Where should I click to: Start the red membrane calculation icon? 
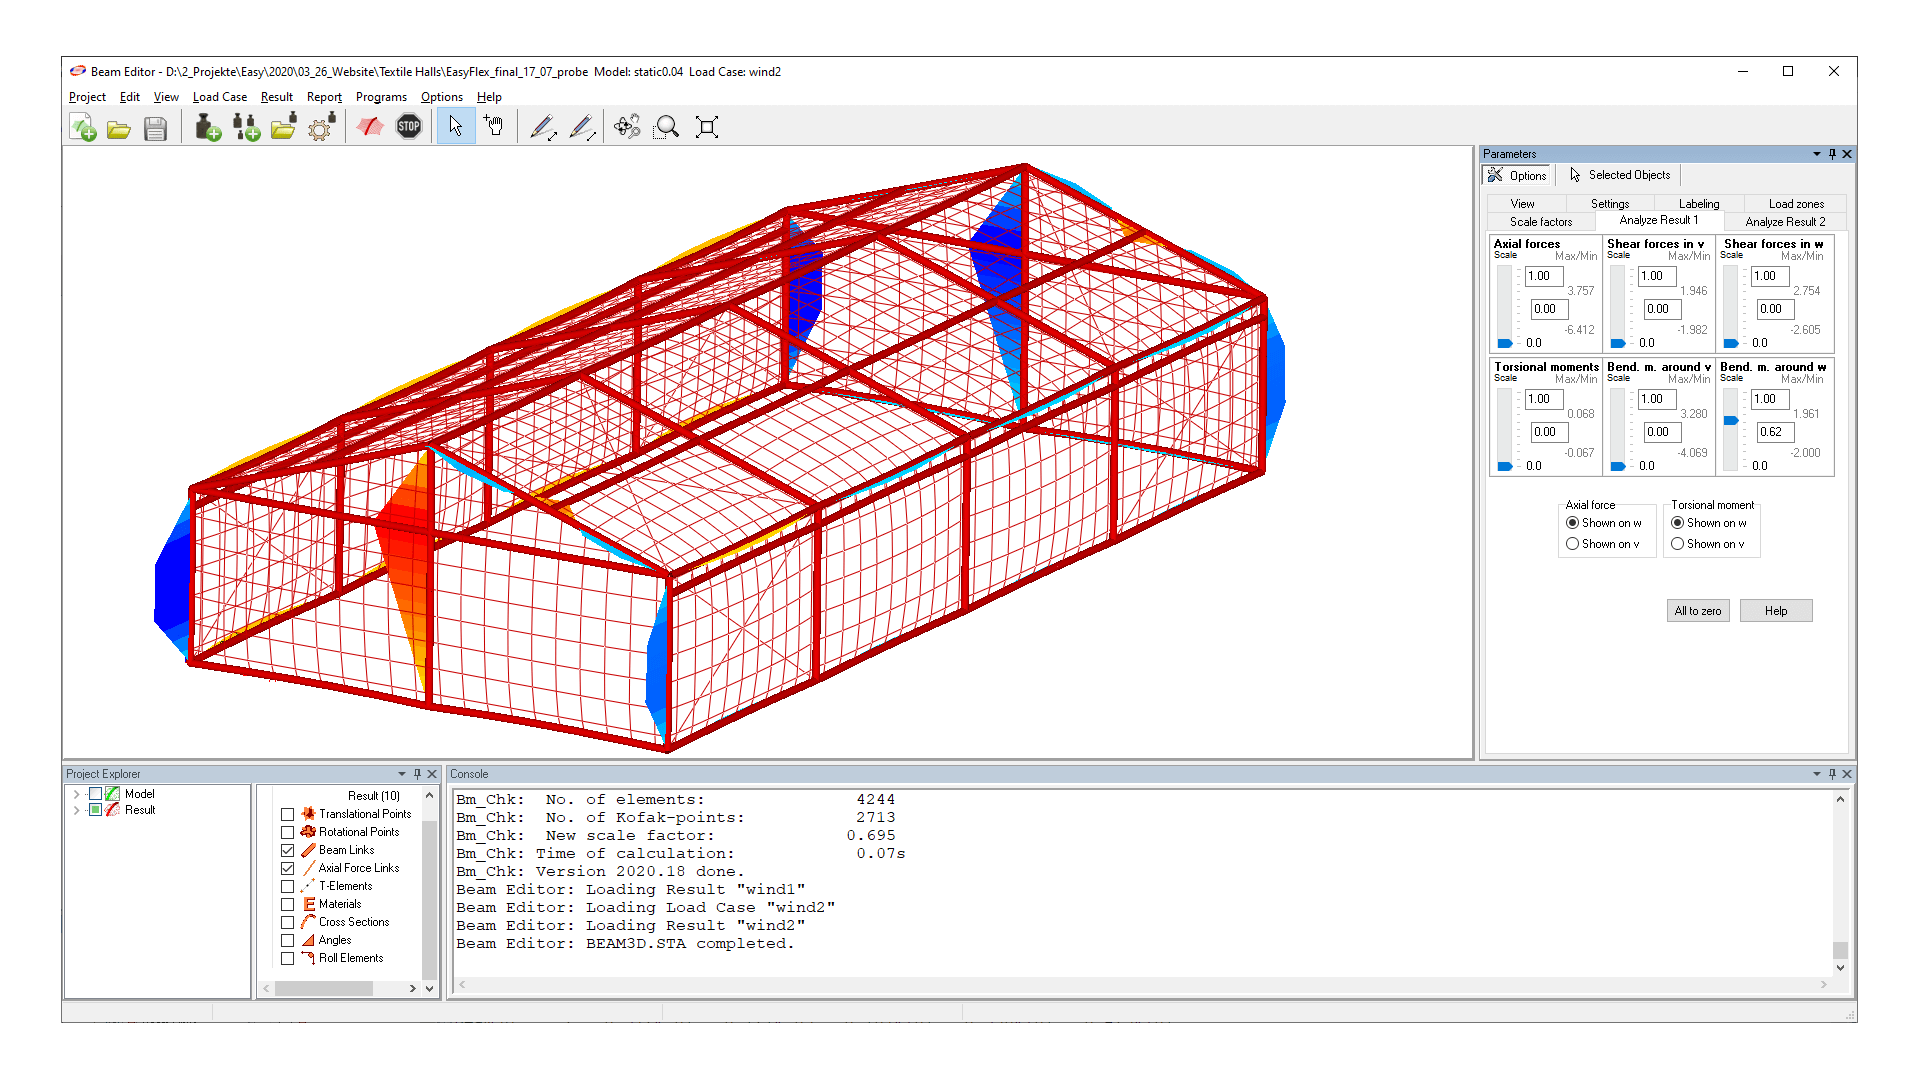370,127
